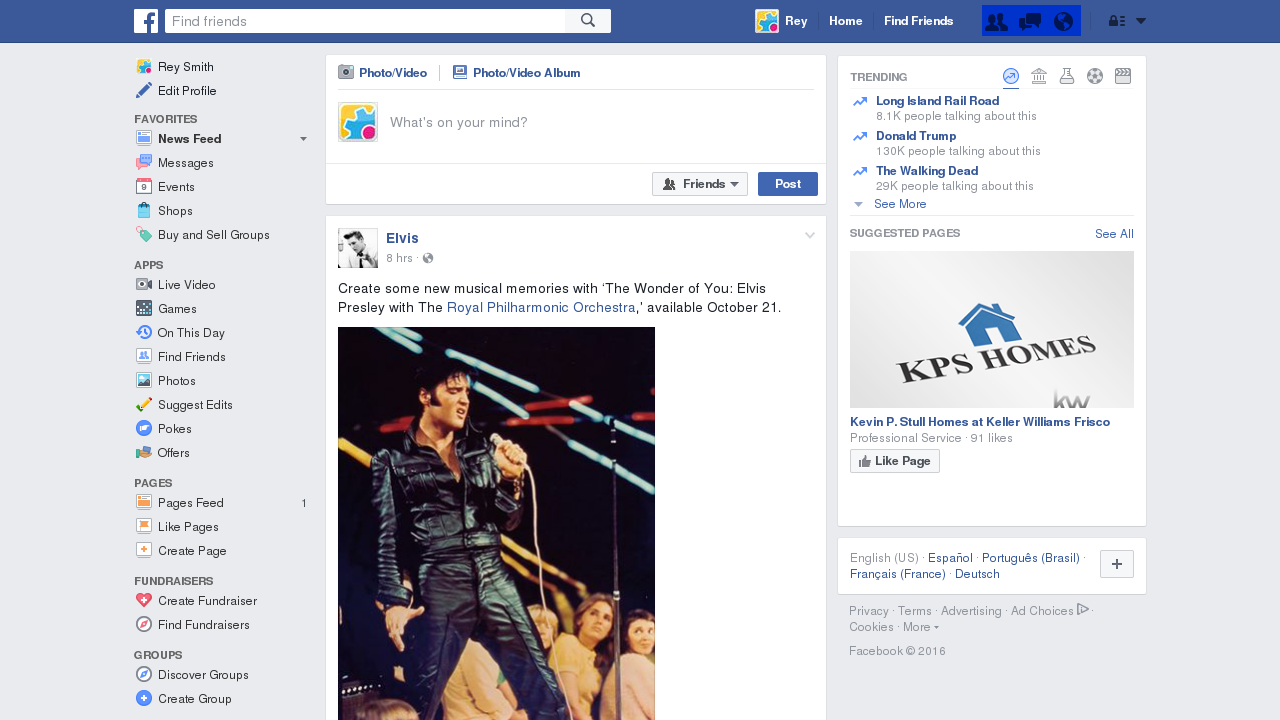Select Photo/Video composer tab
1280x720 pixels.
coord(382,73)
